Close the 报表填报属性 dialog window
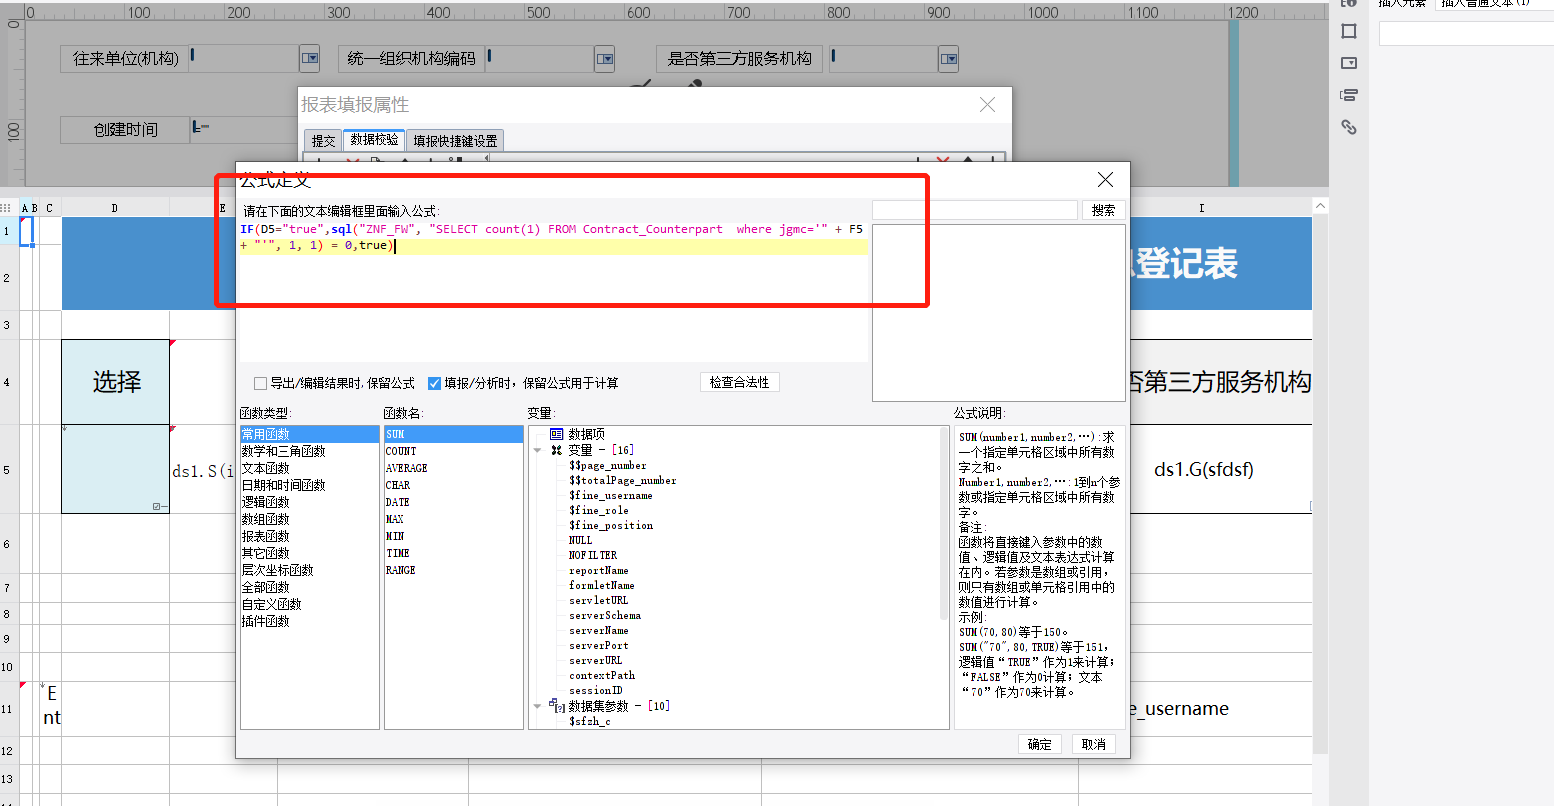 (x=987, y=105)
